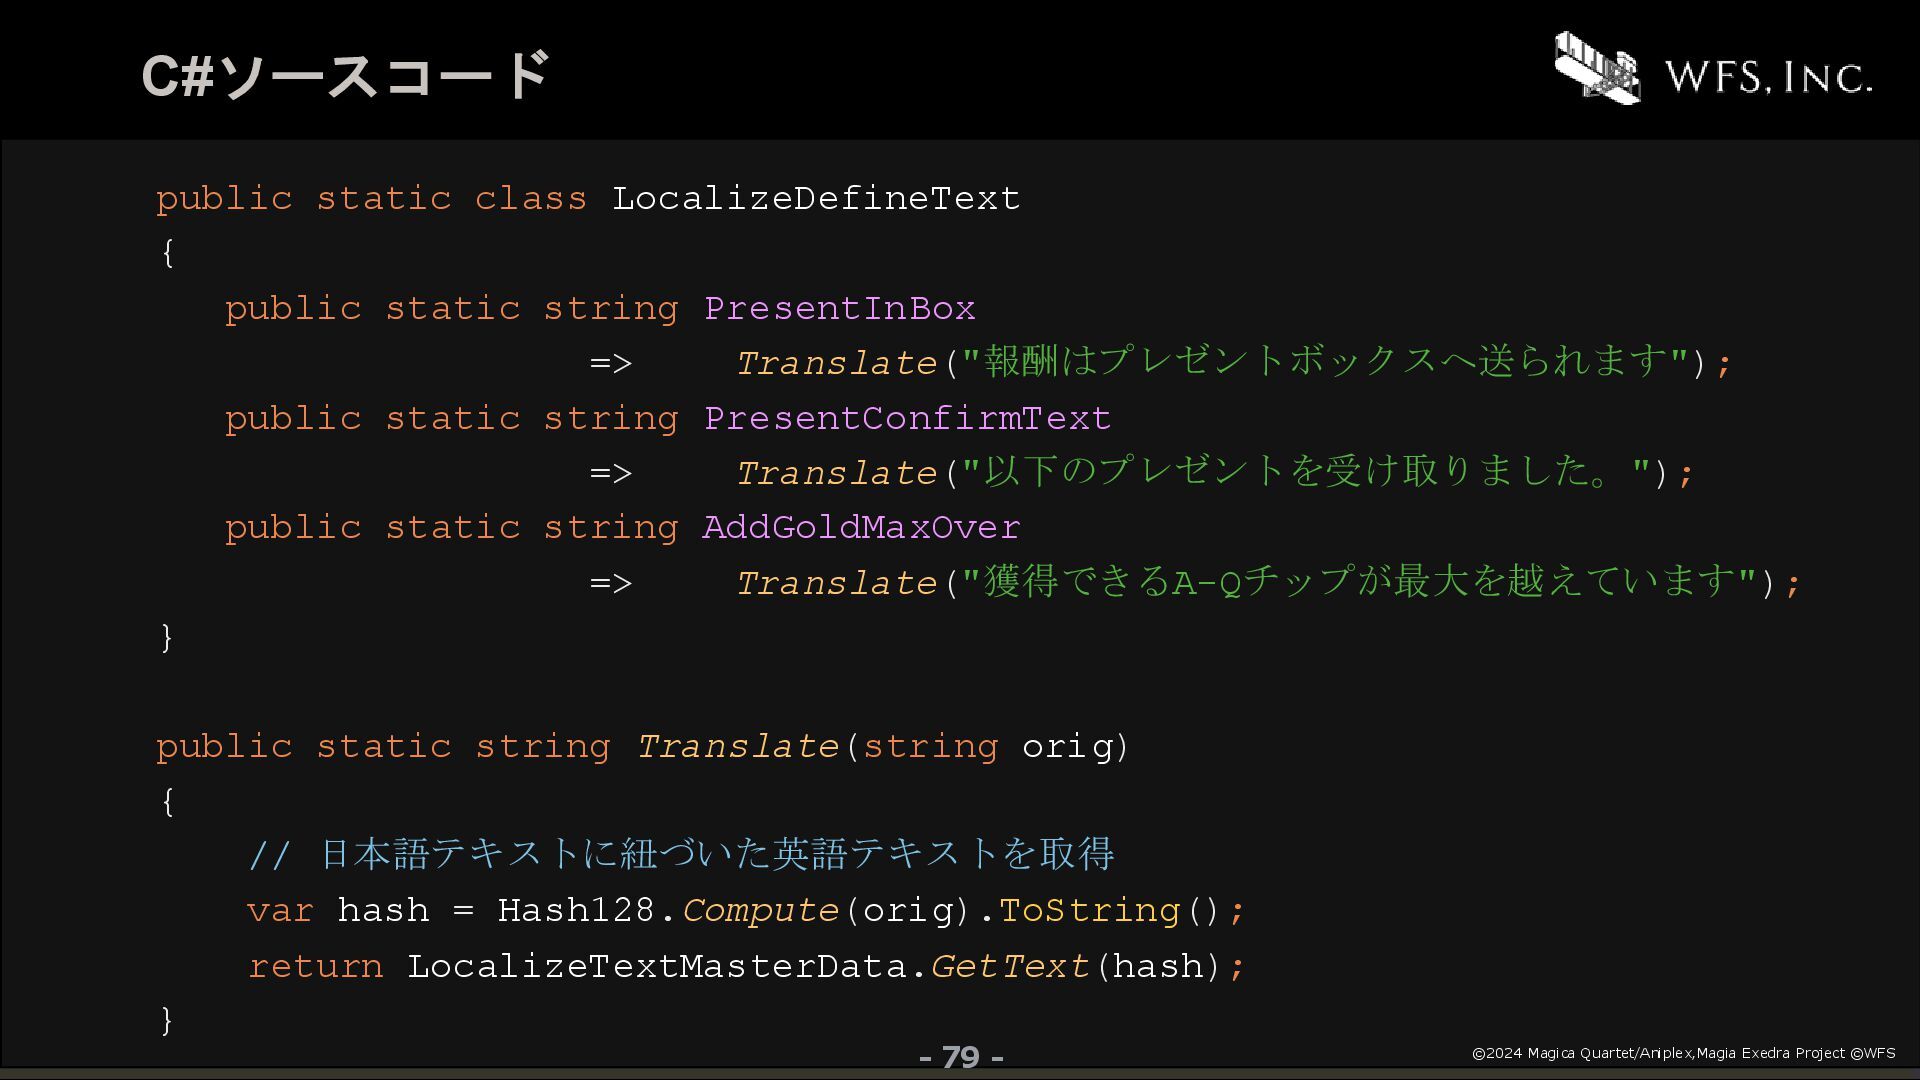This screenshot has height=1080, width=1920.
Task: Click the "PresentConfirmText" property name
Action: coord(908,418)
